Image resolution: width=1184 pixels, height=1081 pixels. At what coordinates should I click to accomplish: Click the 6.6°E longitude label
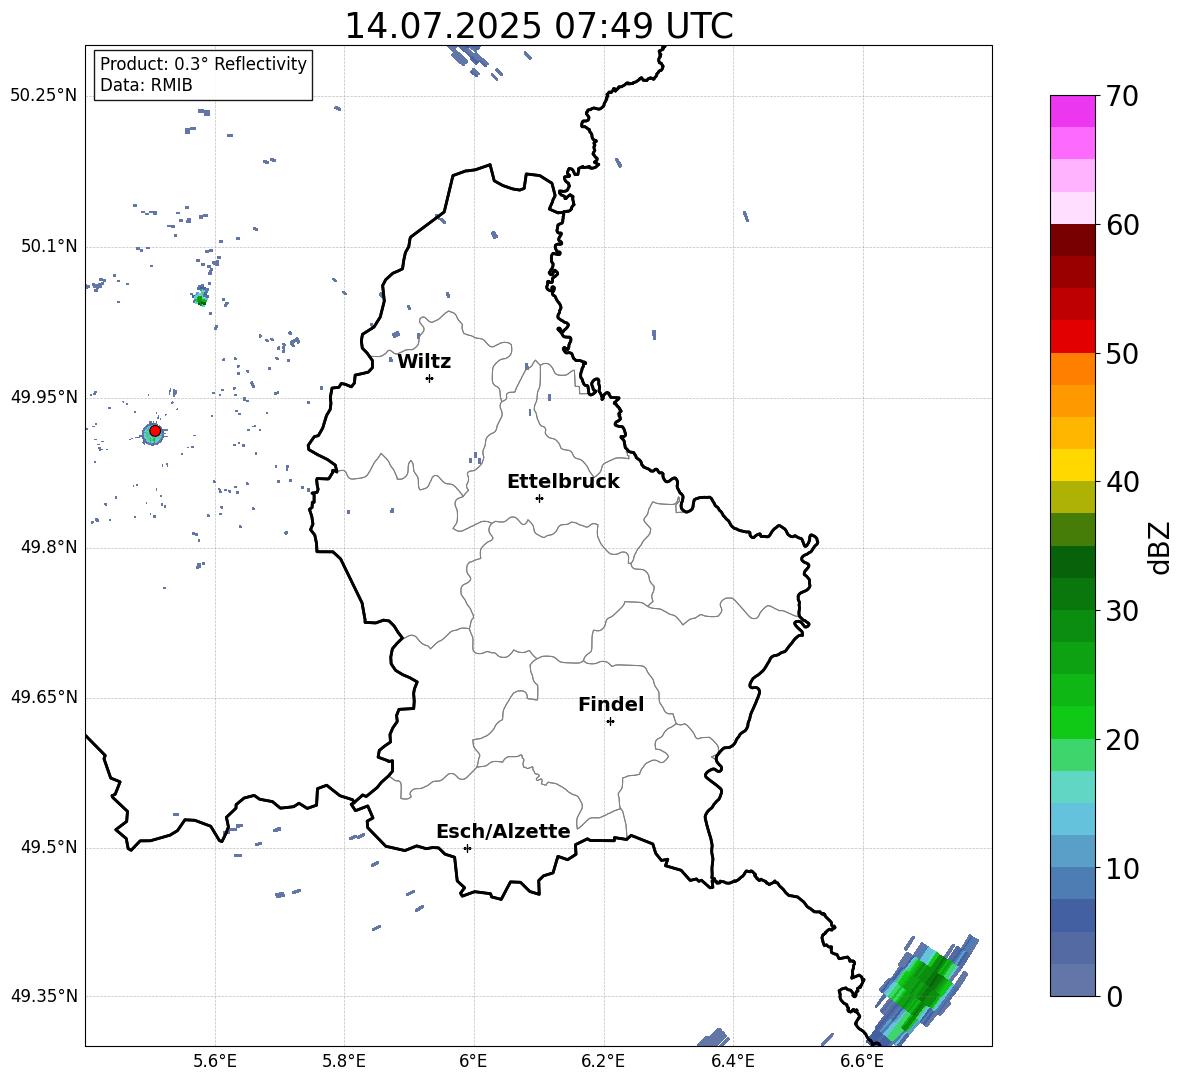click(862, 1061)
